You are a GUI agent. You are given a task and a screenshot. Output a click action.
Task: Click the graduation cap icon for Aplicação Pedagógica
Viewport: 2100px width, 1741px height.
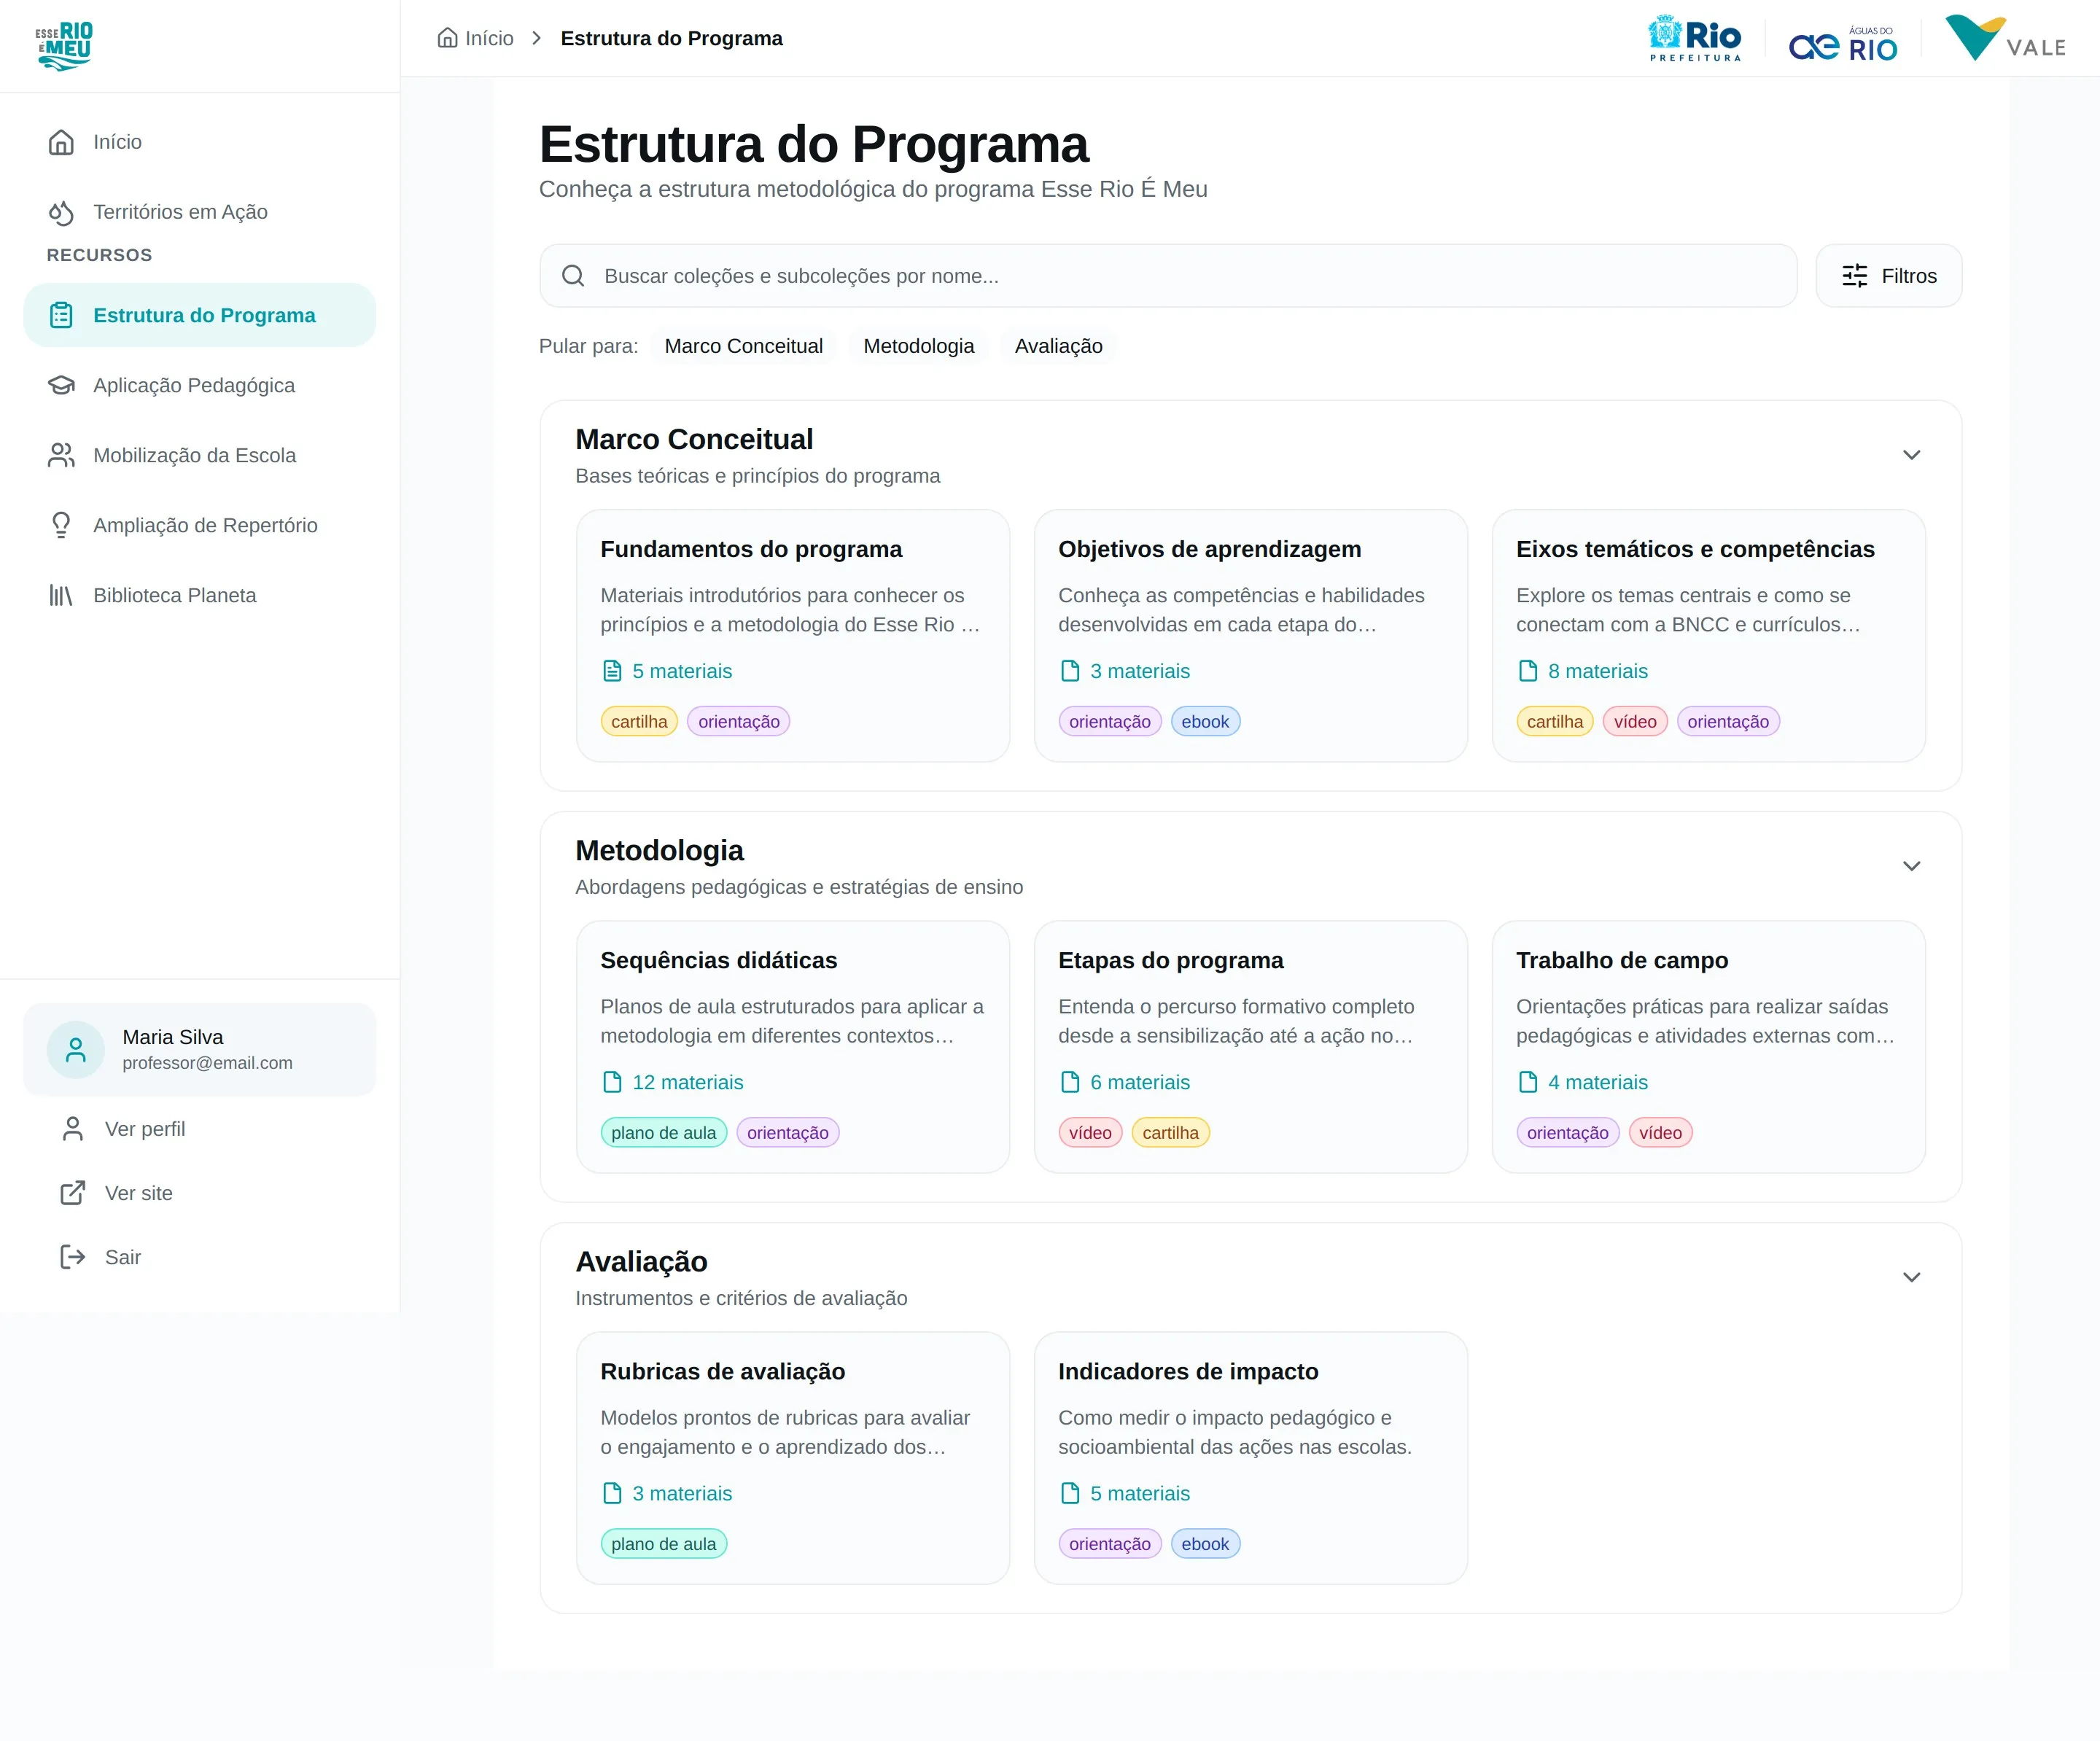pos(61,385)
